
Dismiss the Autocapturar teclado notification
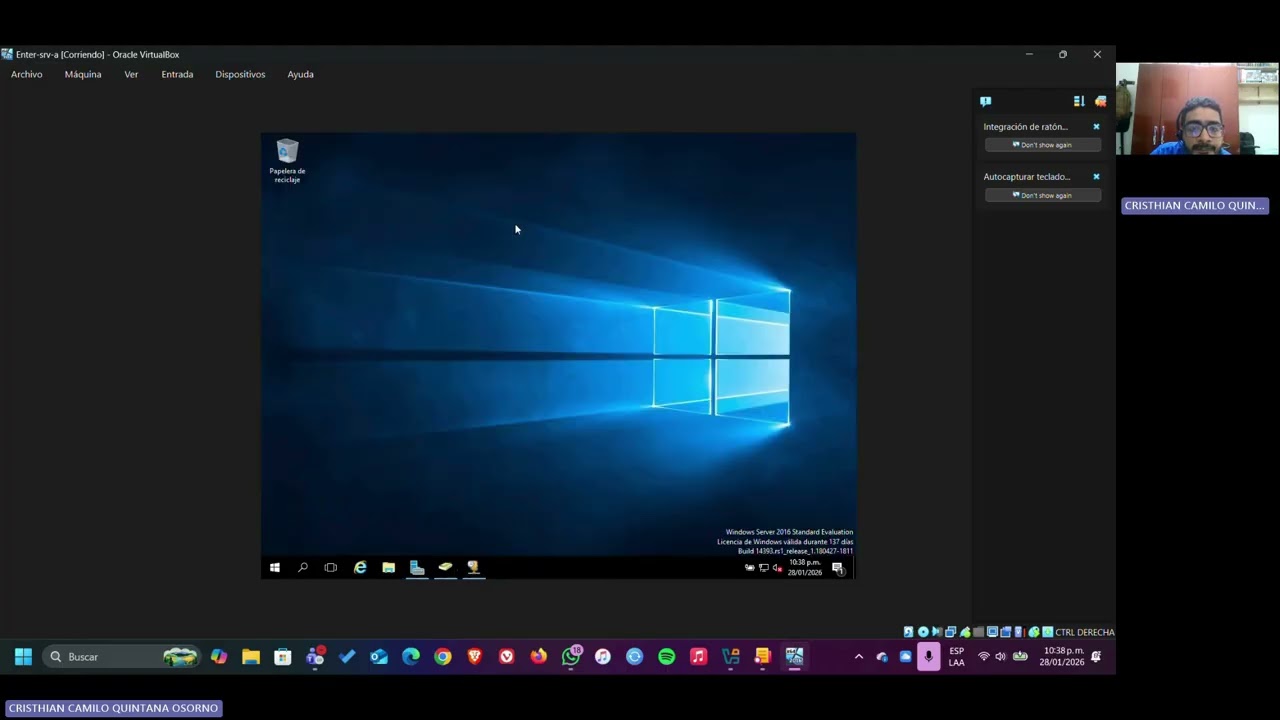click(1096, 177)
